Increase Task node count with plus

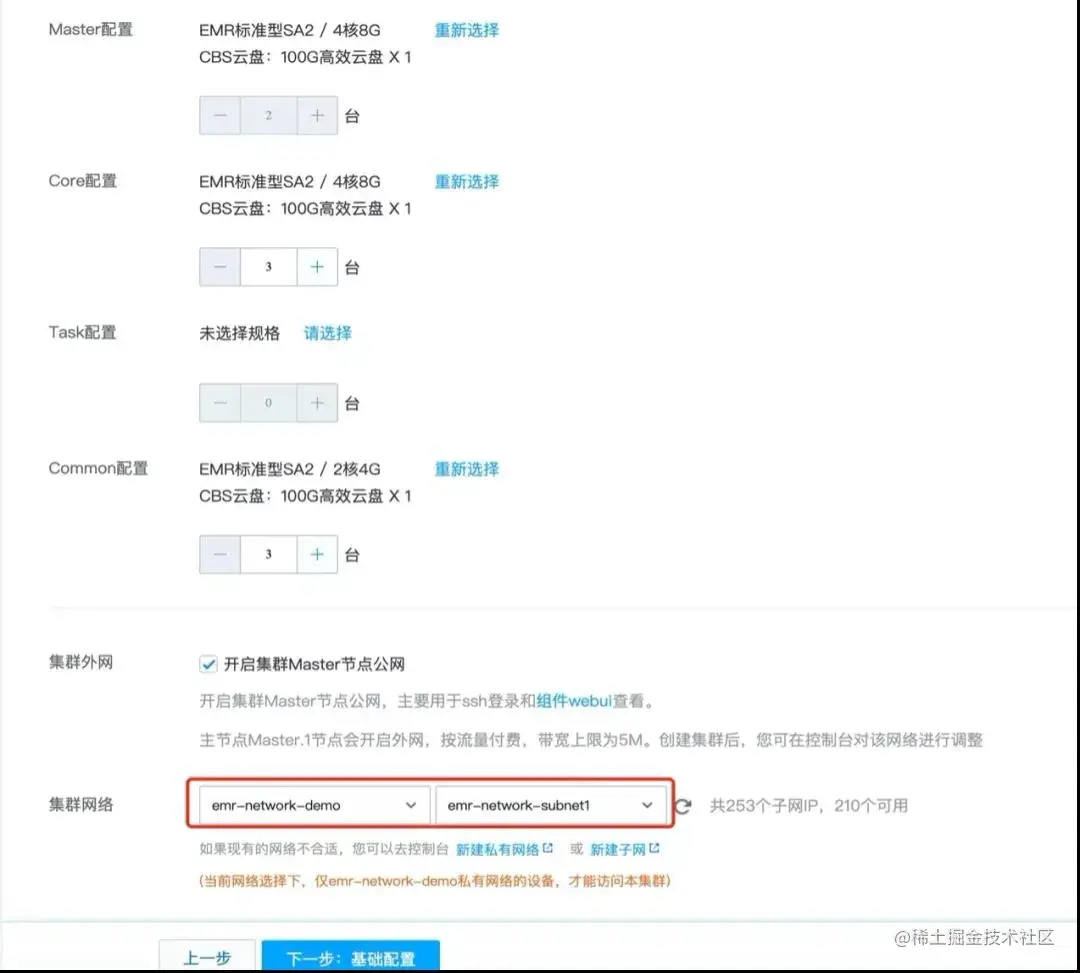point(317,402)
